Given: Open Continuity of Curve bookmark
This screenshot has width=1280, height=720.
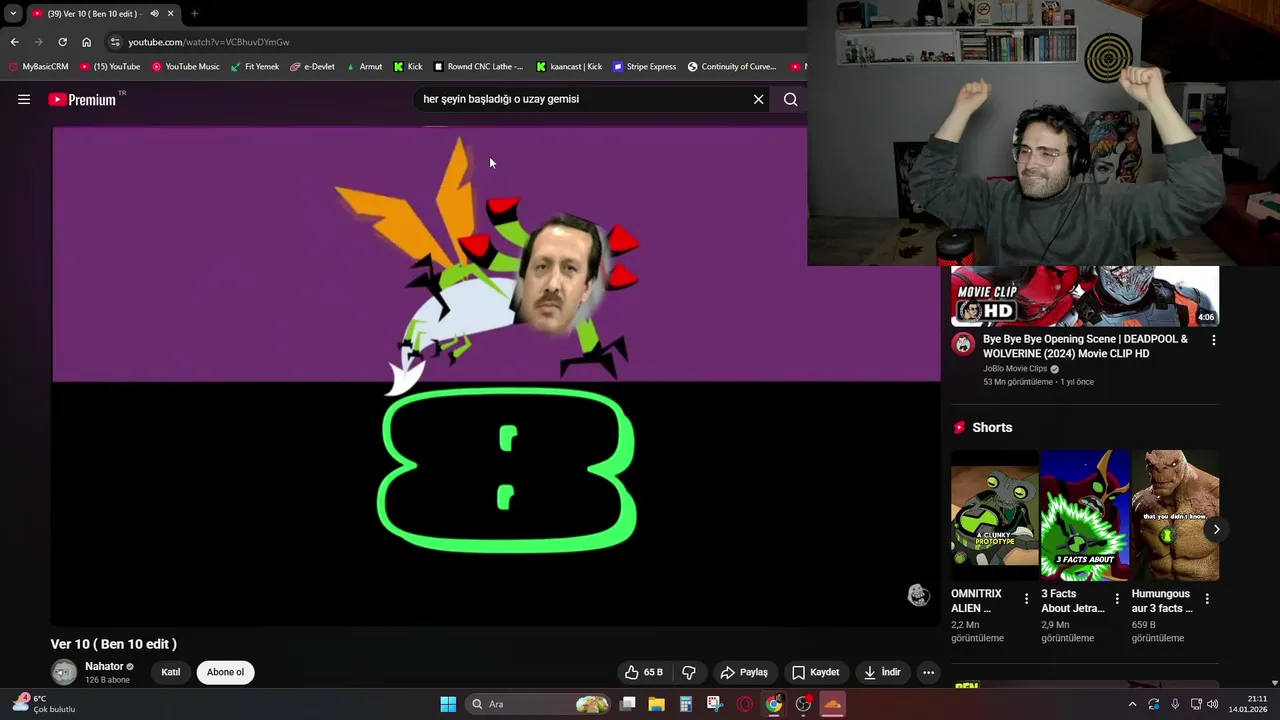Looking at the screenshot, I should tap(732, 67).
